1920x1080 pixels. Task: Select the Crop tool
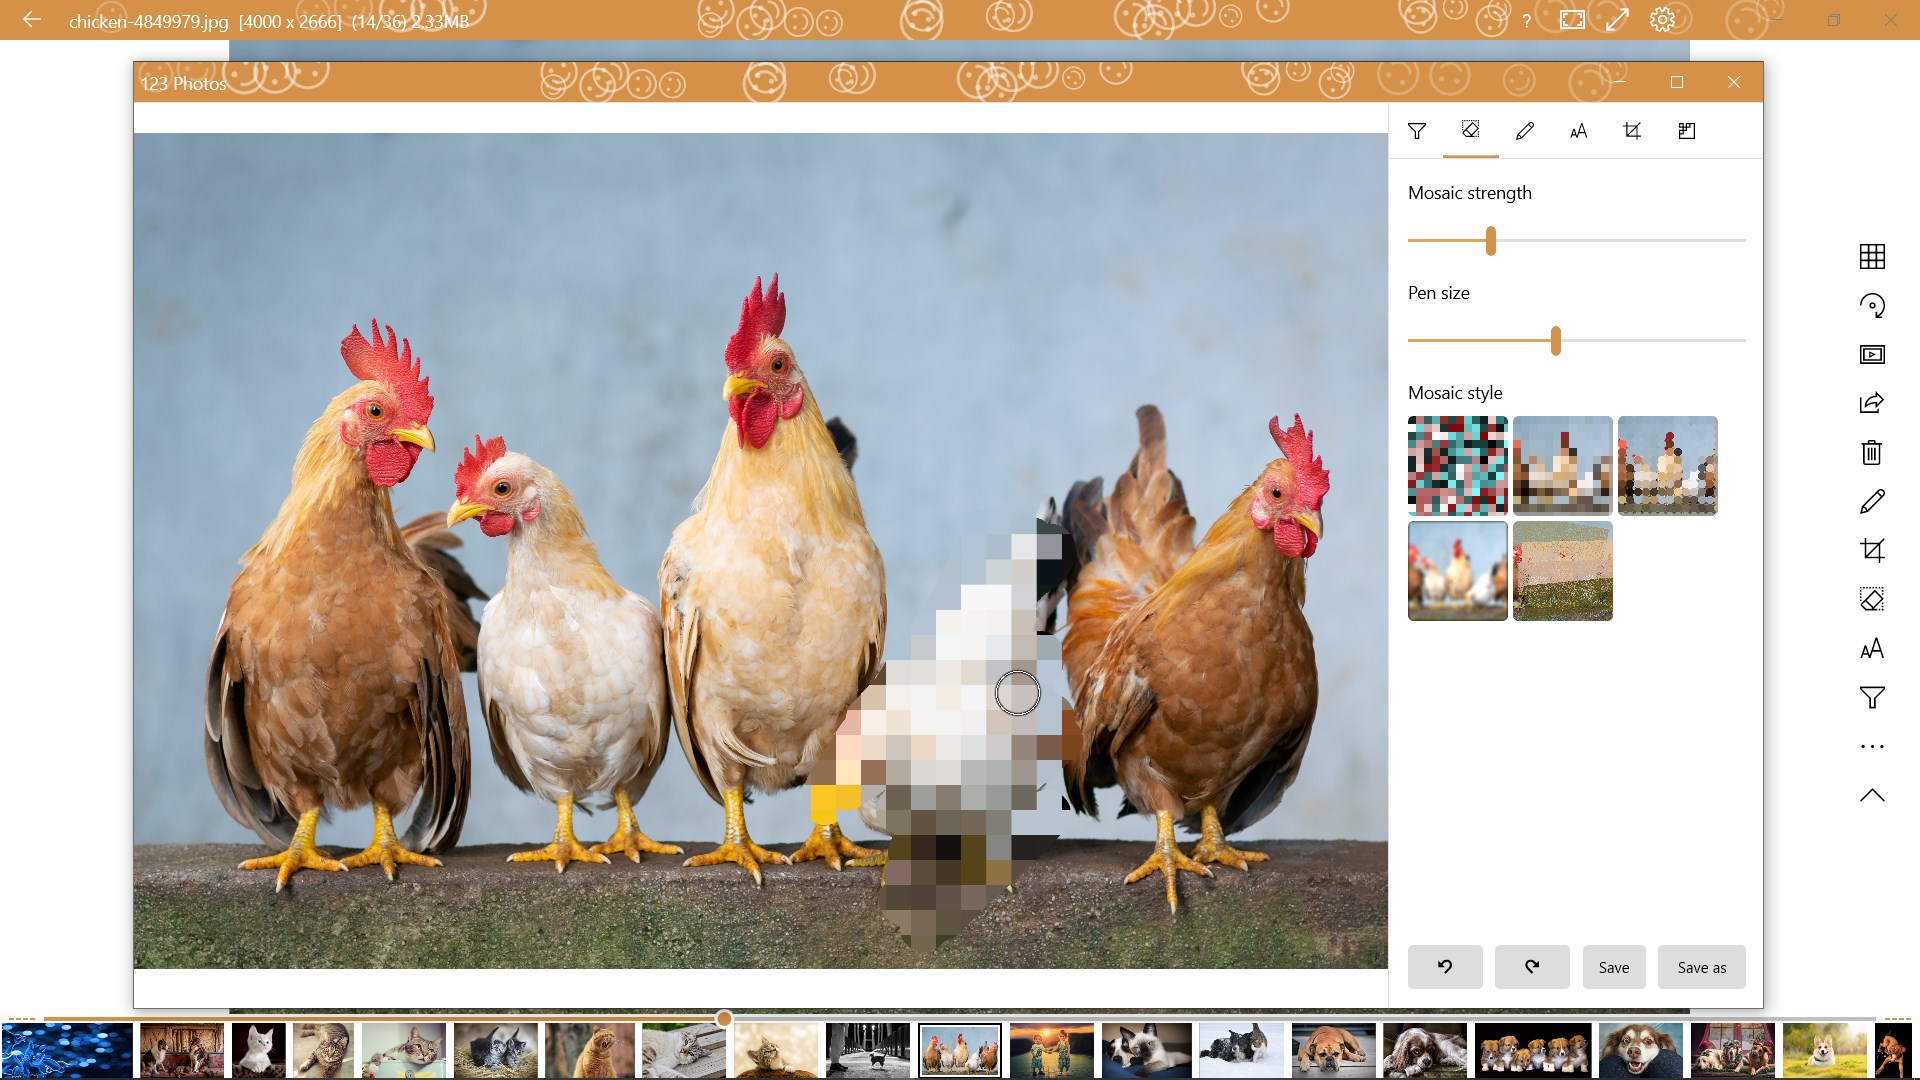point(1632,131)
